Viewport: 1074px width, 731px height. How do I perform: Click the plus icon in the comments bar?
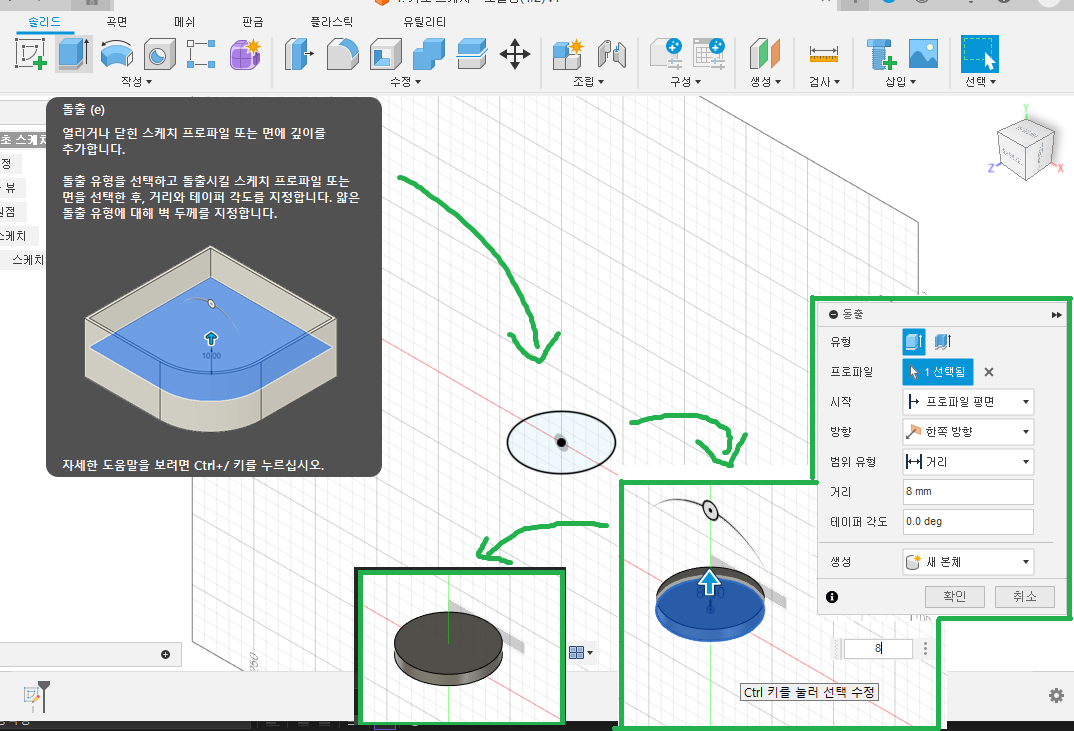[x=165, y=654]
